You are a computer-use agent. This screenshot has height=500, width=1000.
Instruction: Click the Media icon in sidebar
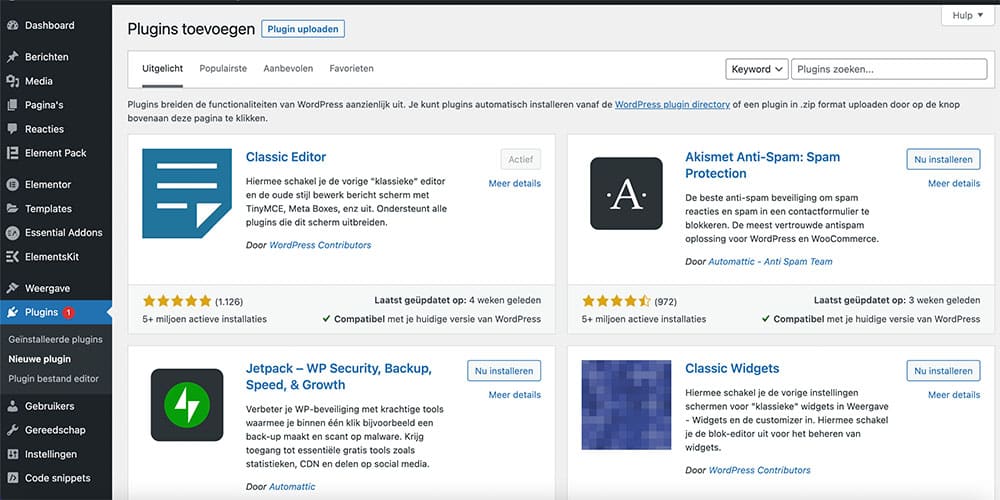click(x=13, y=81)
